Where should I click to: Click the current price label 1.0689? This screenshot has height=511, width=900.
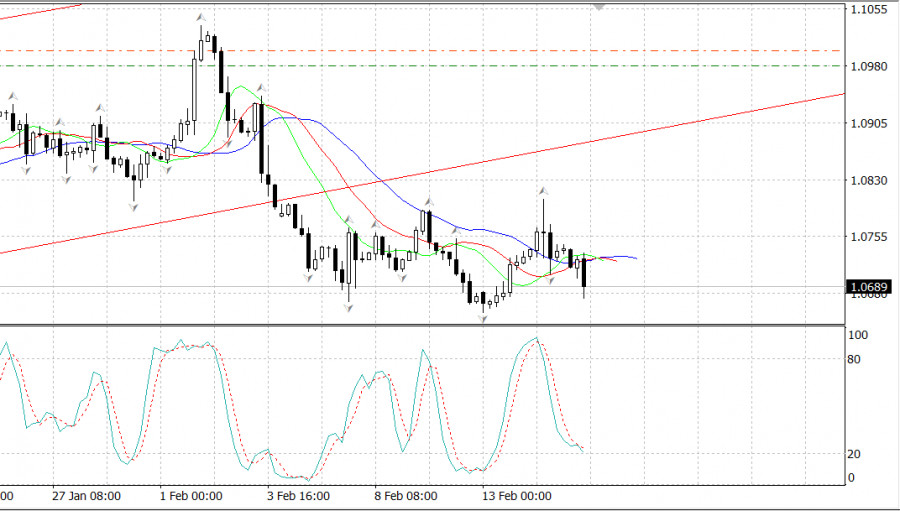[866, 288]
